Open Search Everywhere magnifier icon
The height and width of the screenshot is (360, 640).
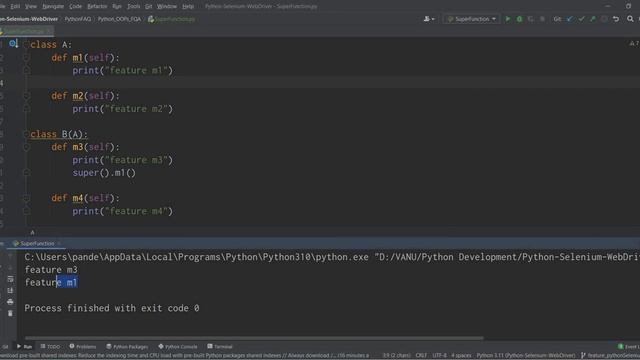pos(630,19)
